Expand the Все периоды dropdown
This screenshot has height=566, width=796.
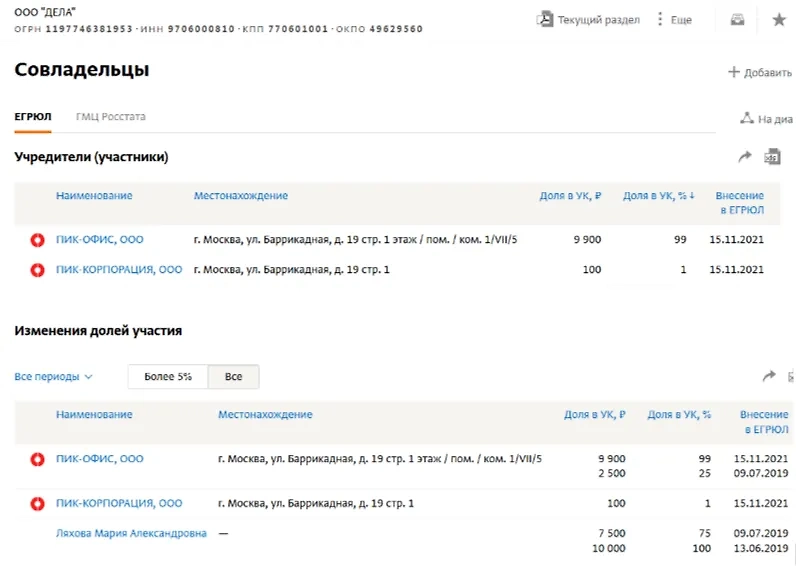tap(54, 377)
